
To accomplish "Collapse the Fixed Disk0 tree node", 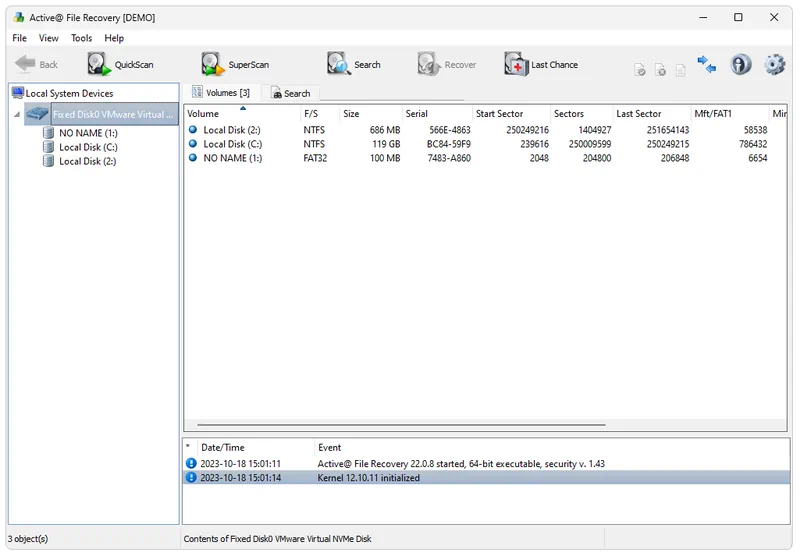I will (17, 114).
